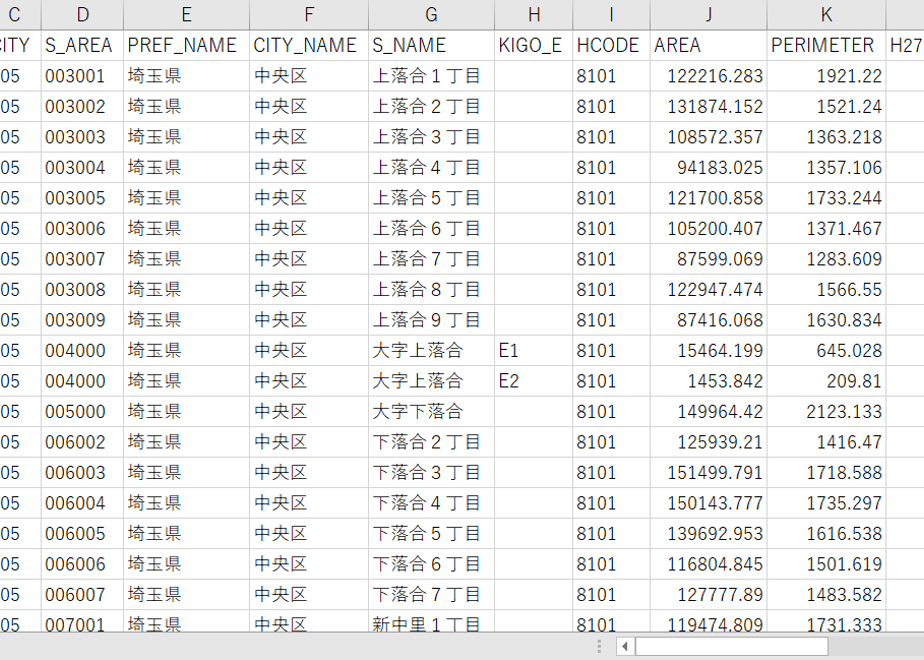Click the S_AREA header cell

tap(82, 45)
